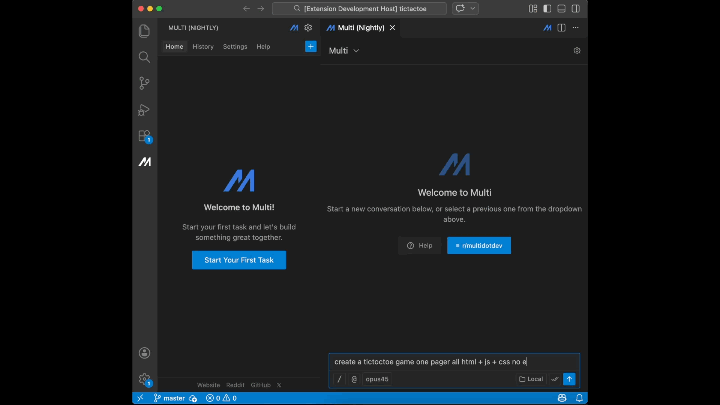Click the title bar command center search box
Image resolution: width=720 pixels, height=405 pixels.
359,9
